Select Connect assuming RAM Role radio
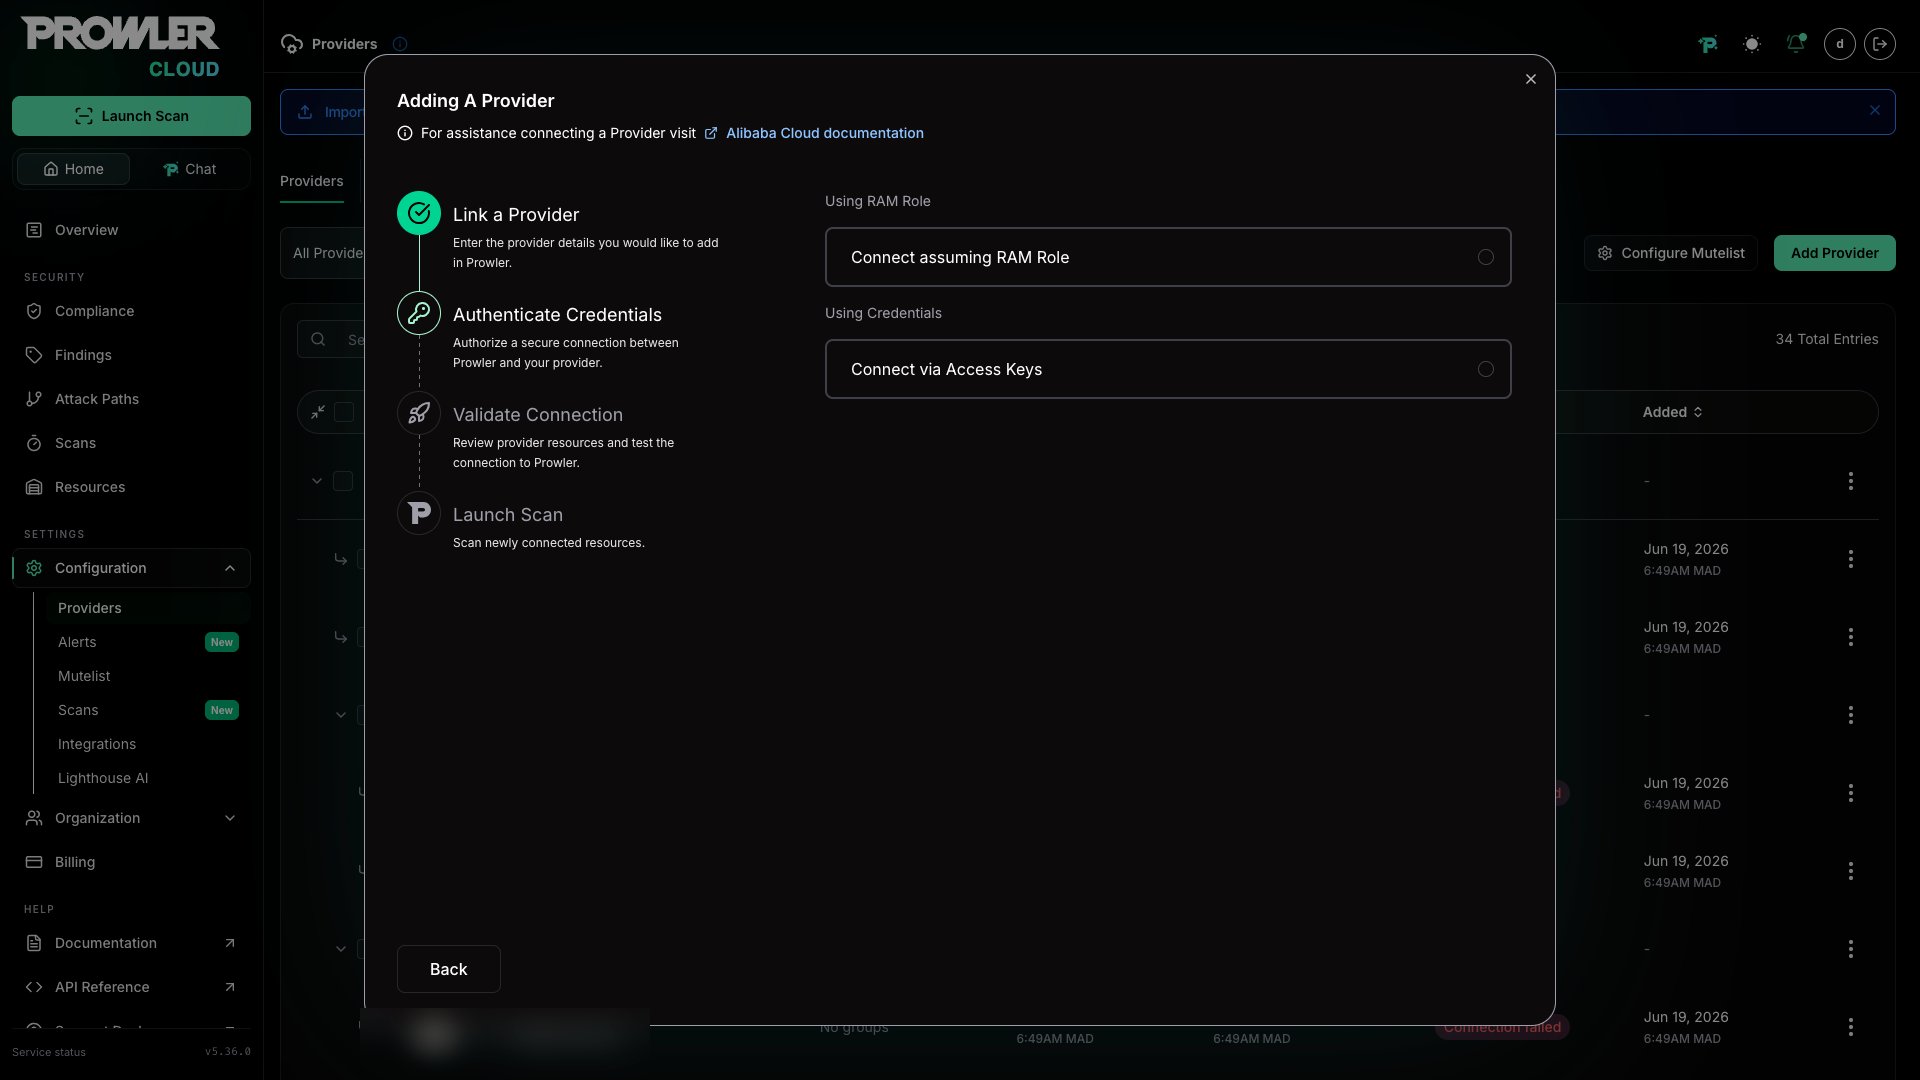This screenshot has height=1080, width=1920. pyautogui.click(x=1486, y=257)
